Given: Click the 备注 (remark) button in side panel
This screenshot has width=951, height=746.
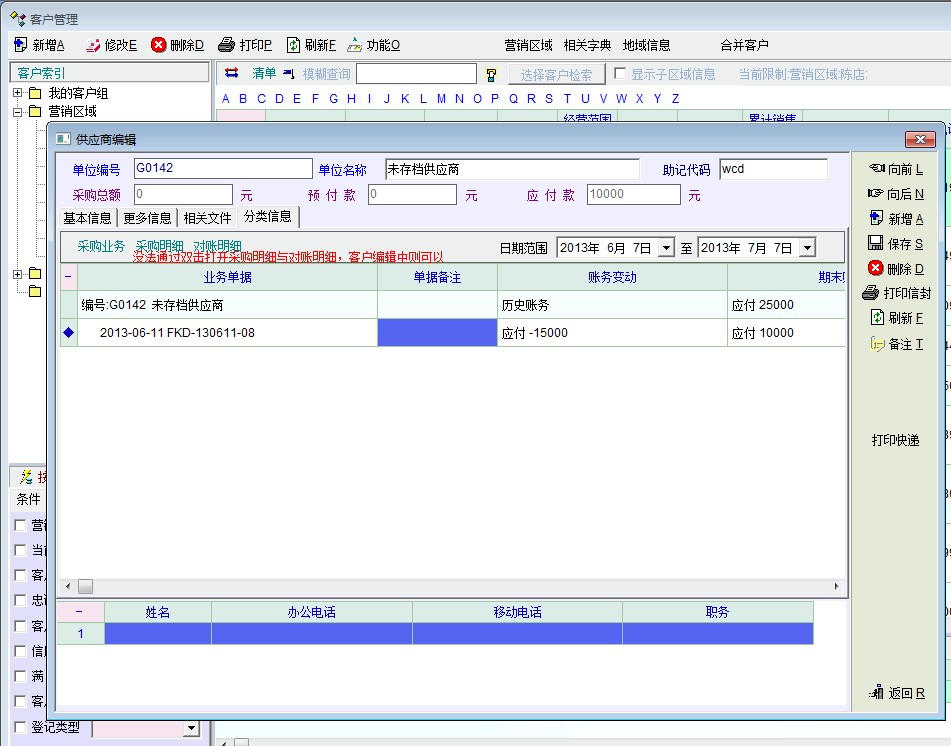Looking at the screenshot, I should coord(896,344).
